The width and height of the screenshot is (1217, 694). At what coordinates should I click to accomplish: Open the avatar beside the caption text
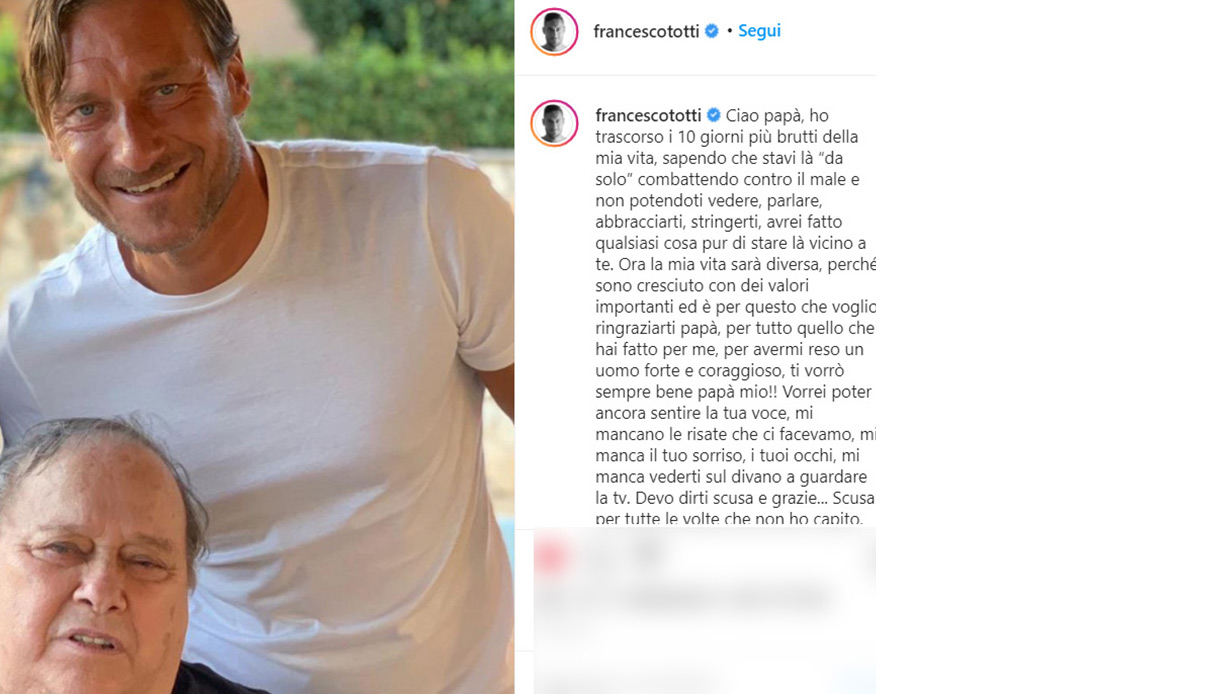pos(554,123)
